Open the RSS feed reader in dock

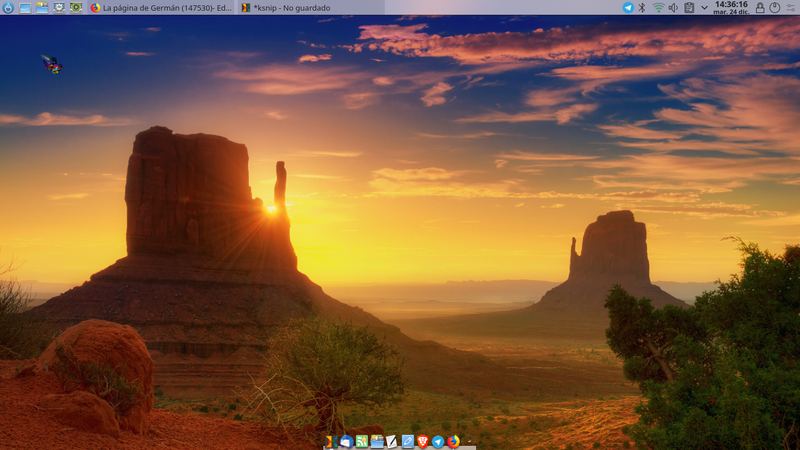[x=361, y=441]
